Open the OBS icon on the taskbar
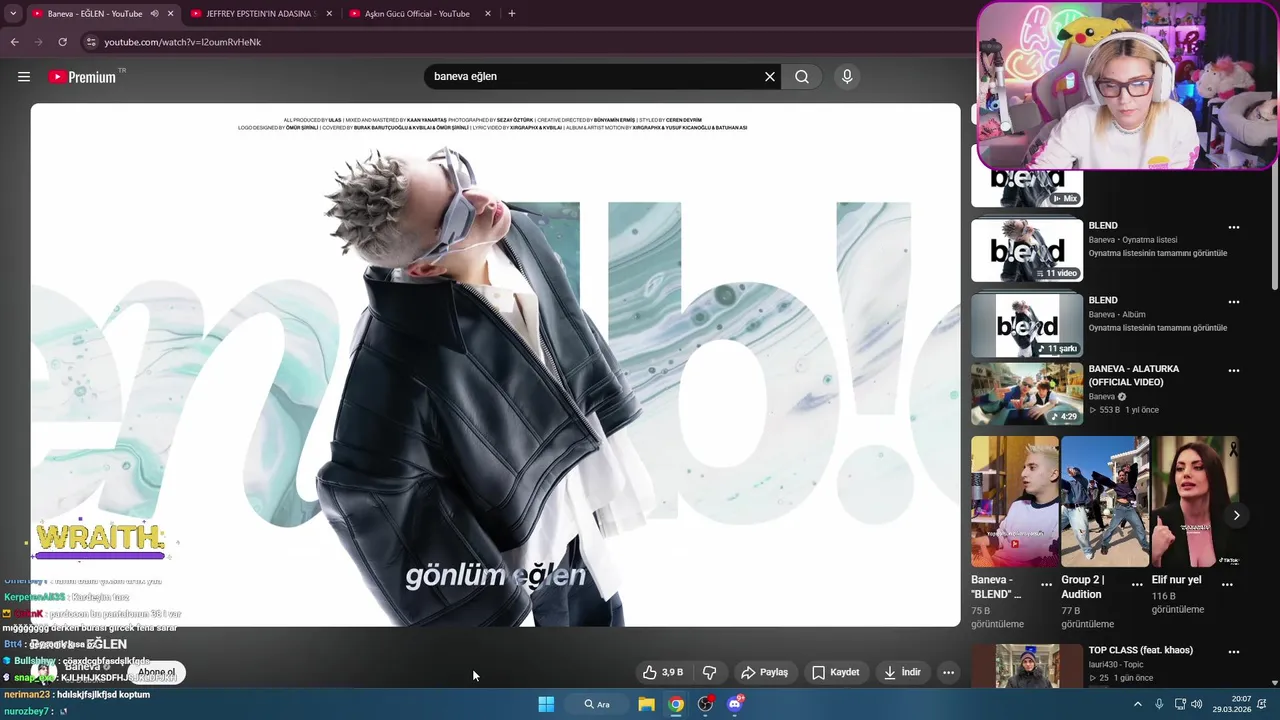The image size is (1280, 720). pos(706,704)
